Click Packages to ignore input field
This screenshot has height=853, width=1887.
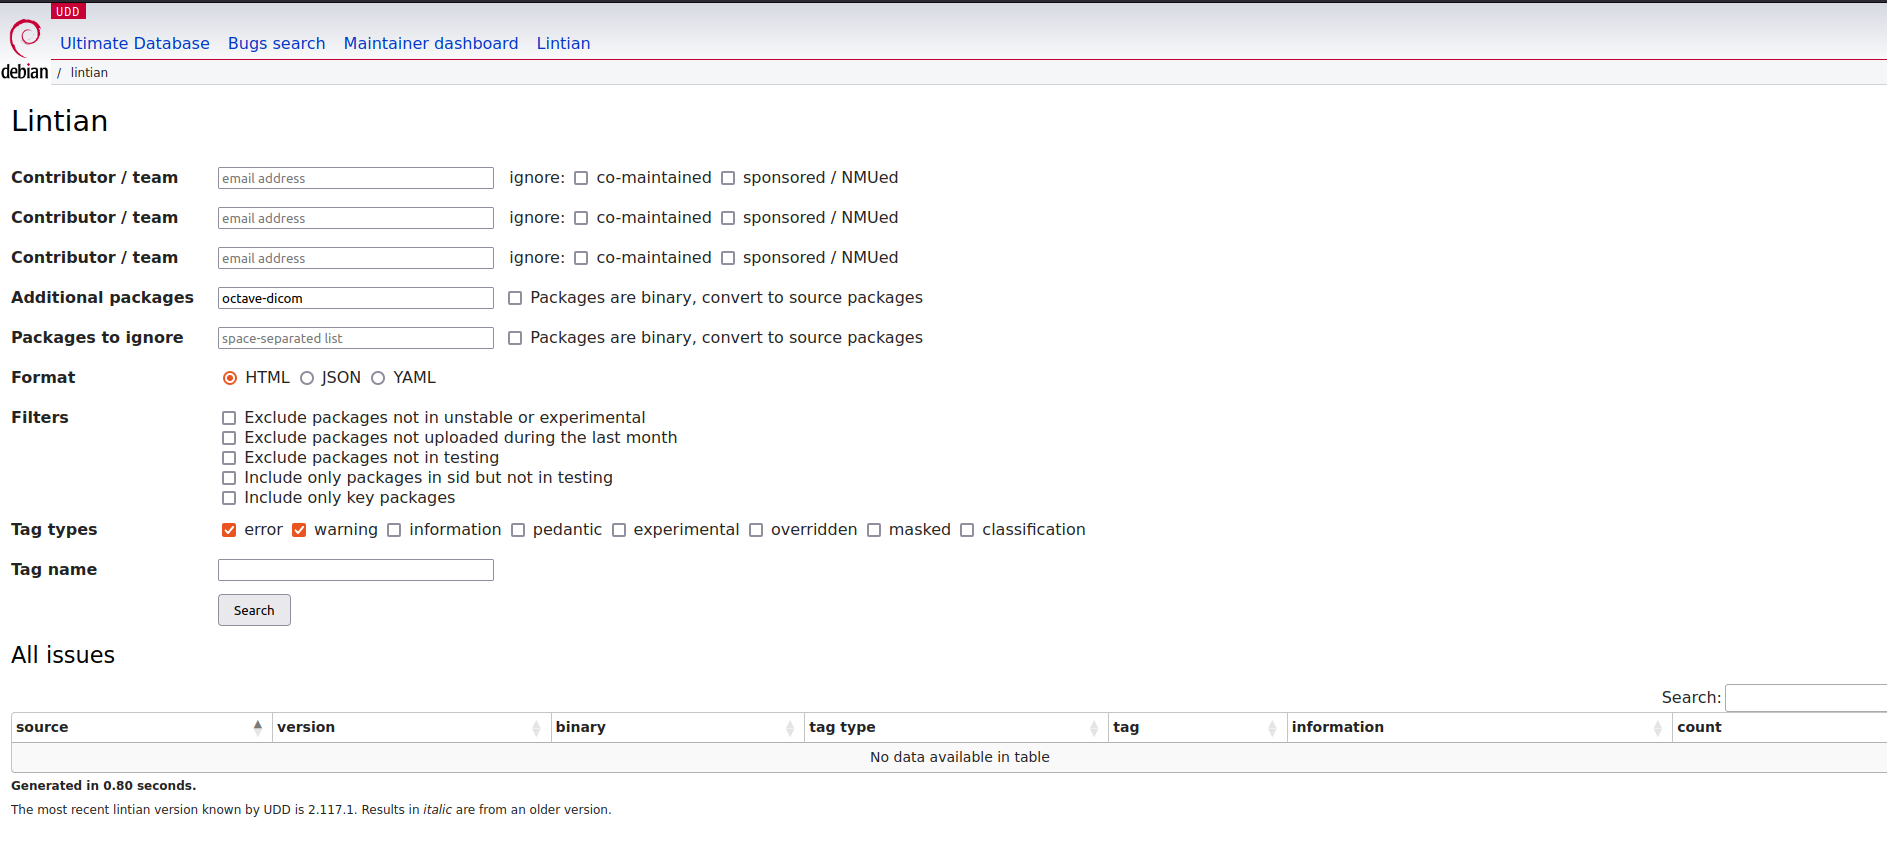[356, 338]
